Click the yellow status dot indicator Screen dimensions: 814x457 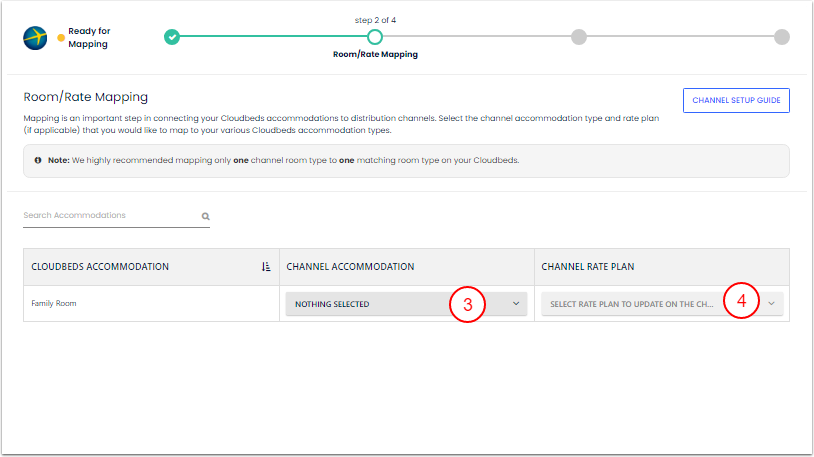[61, 38]
